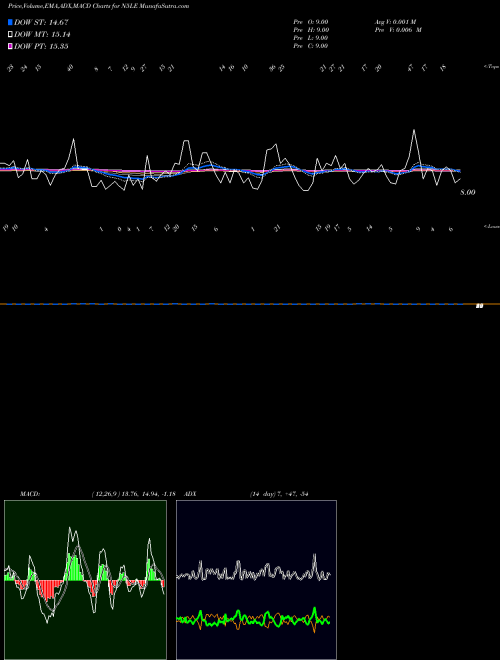Select the 'DOW ST: 14.67' legend text
The image size is (500, 660).
point(41,22)
